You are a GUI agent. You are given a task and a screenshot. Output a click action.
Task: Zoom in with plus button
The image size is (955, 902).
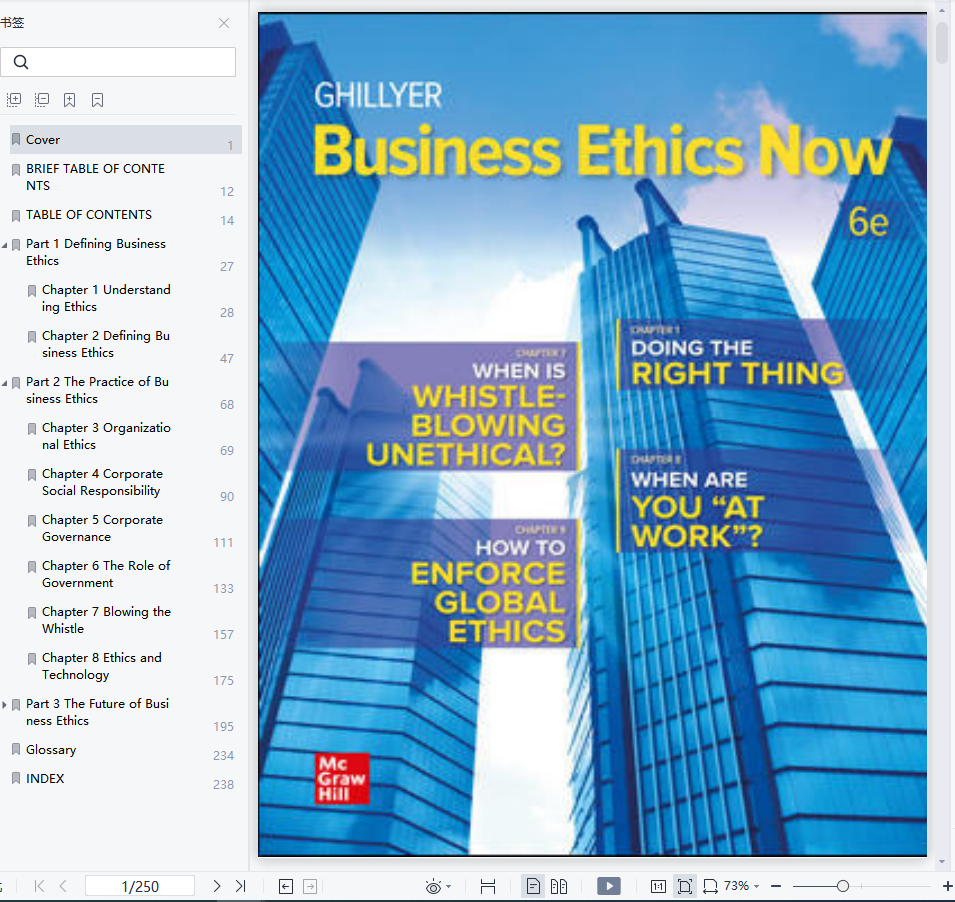(x=948, y=886)
